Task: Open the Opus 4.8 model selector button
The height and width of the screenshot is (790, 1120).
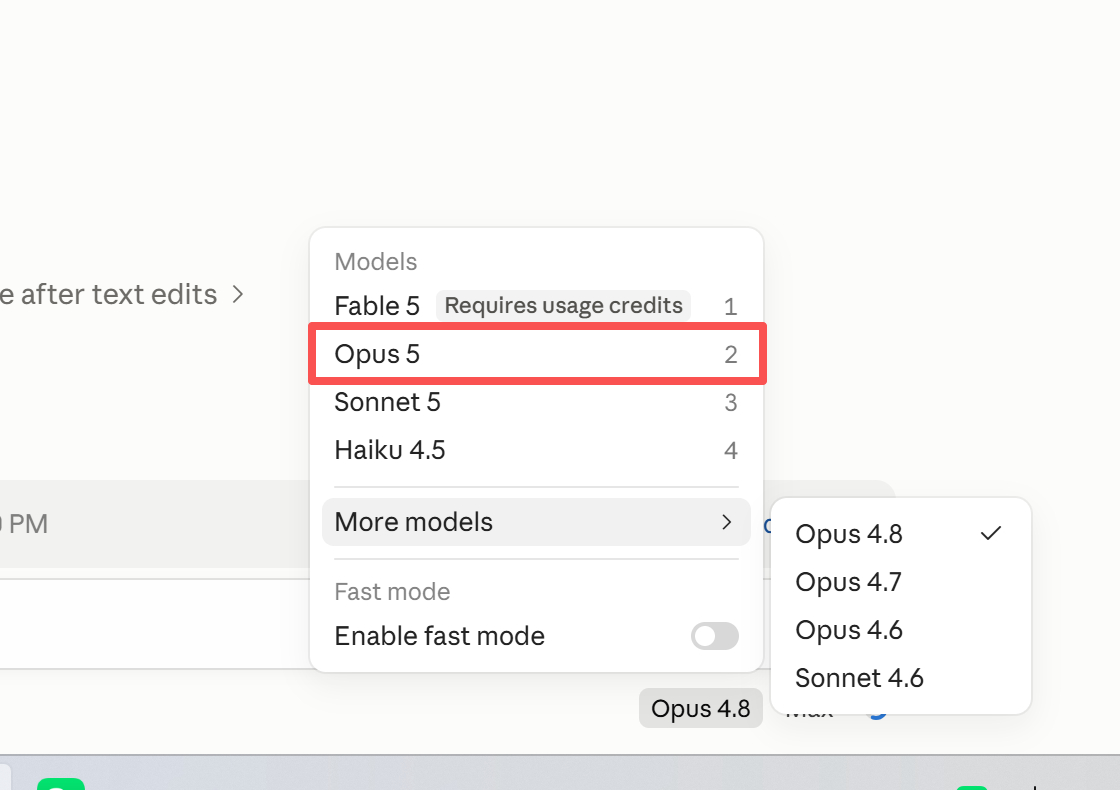Action: coord(700,709)
